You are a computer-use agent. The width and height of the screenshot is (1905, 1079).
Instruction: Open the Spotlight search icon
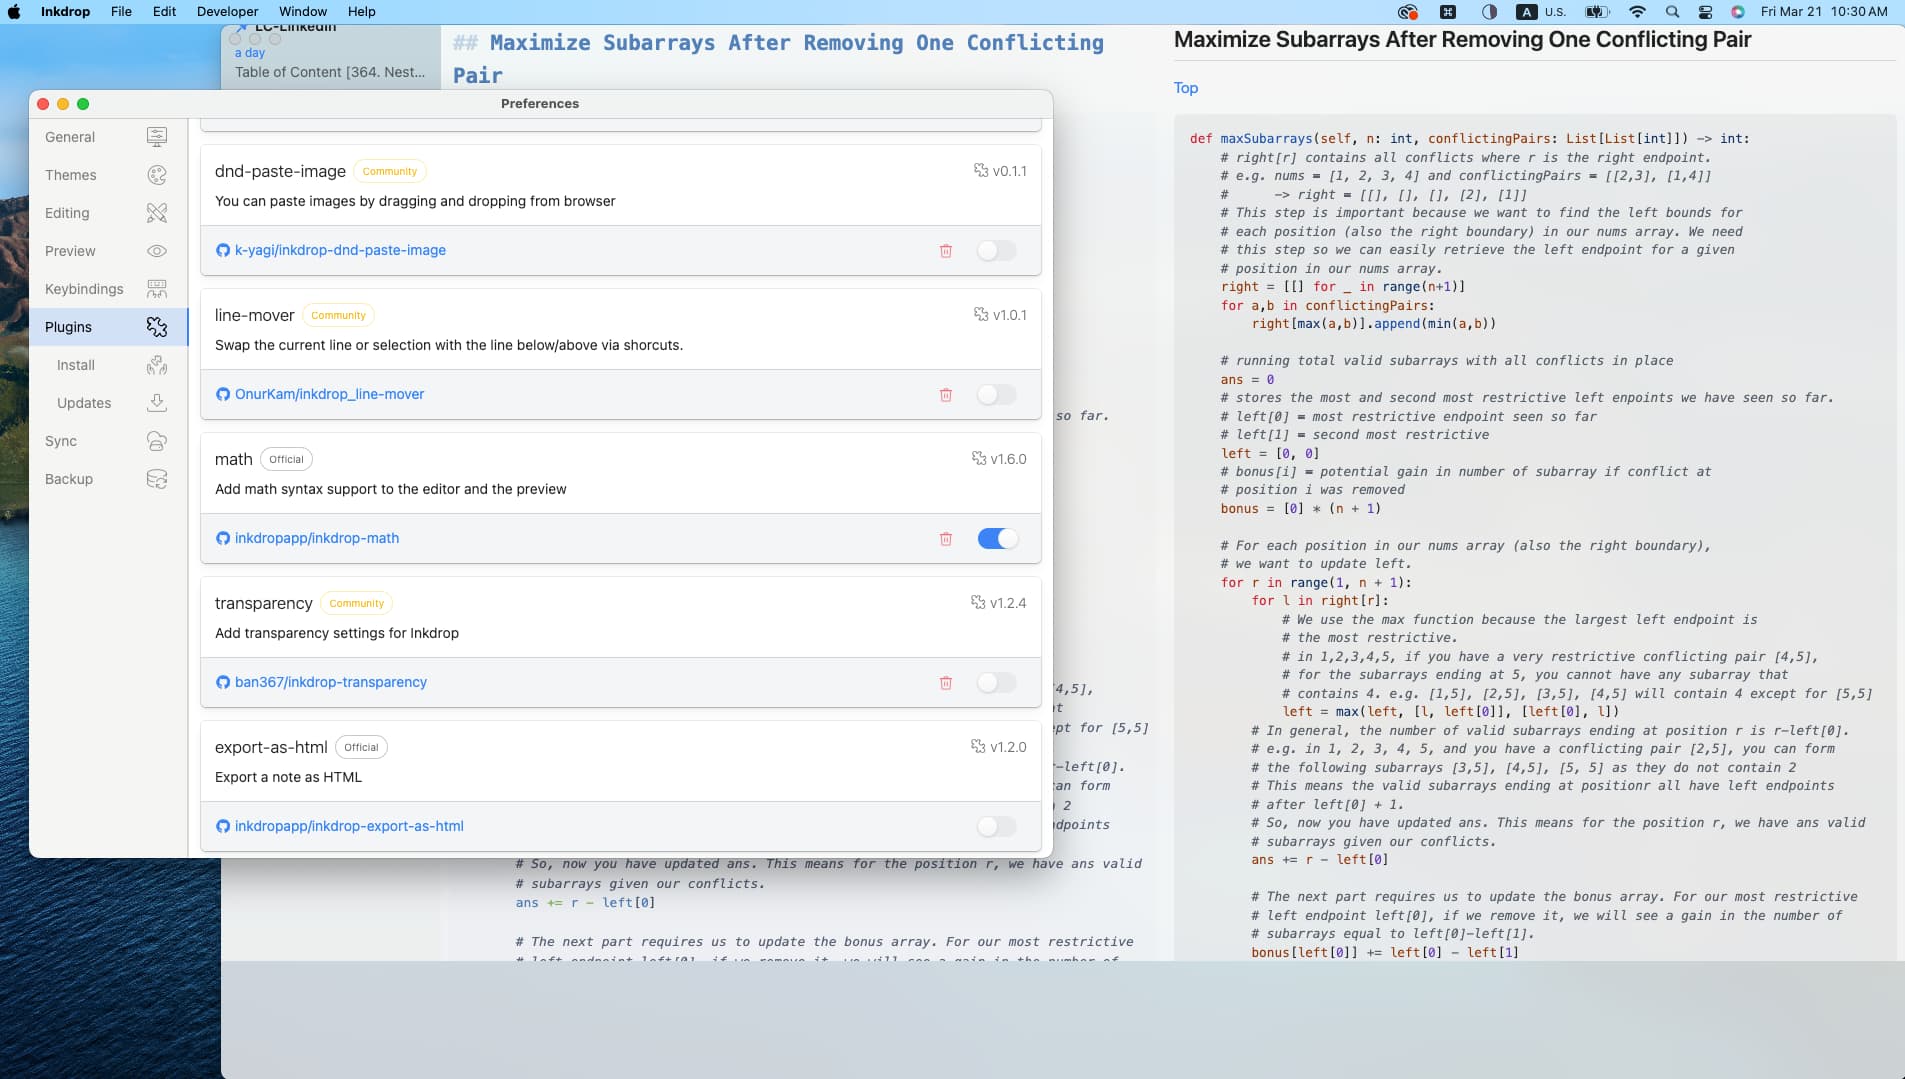coord(1672,12)
